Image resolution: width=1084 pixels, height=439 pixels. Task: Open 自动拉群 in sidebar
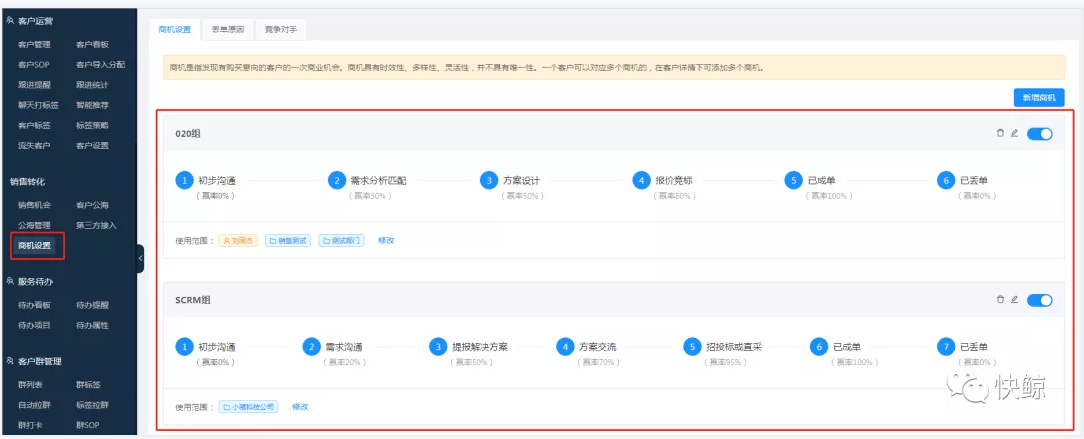[x=34, y=404]
